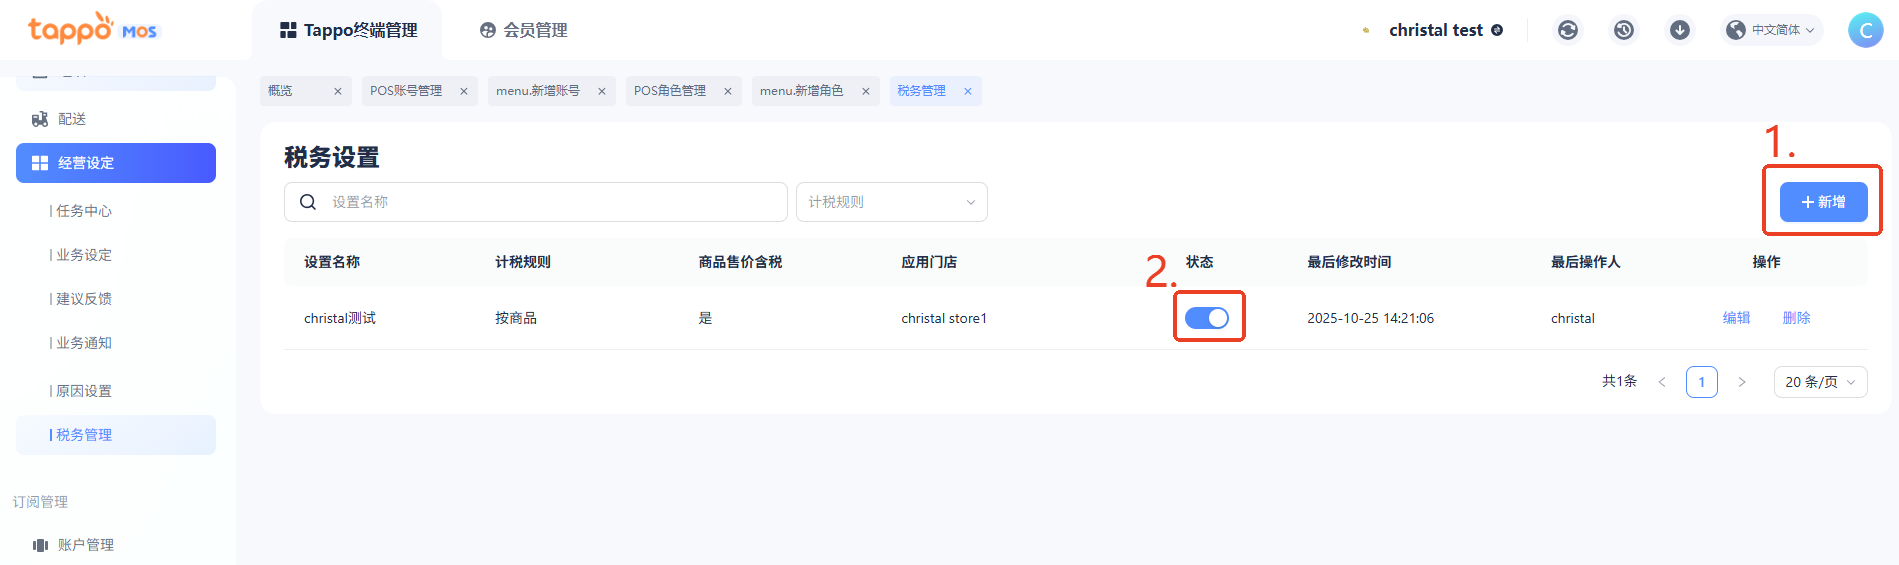Close the 税务管理 tab
Image resolution: width=1899 pixels, height=565 pixels.
(968, 91)
